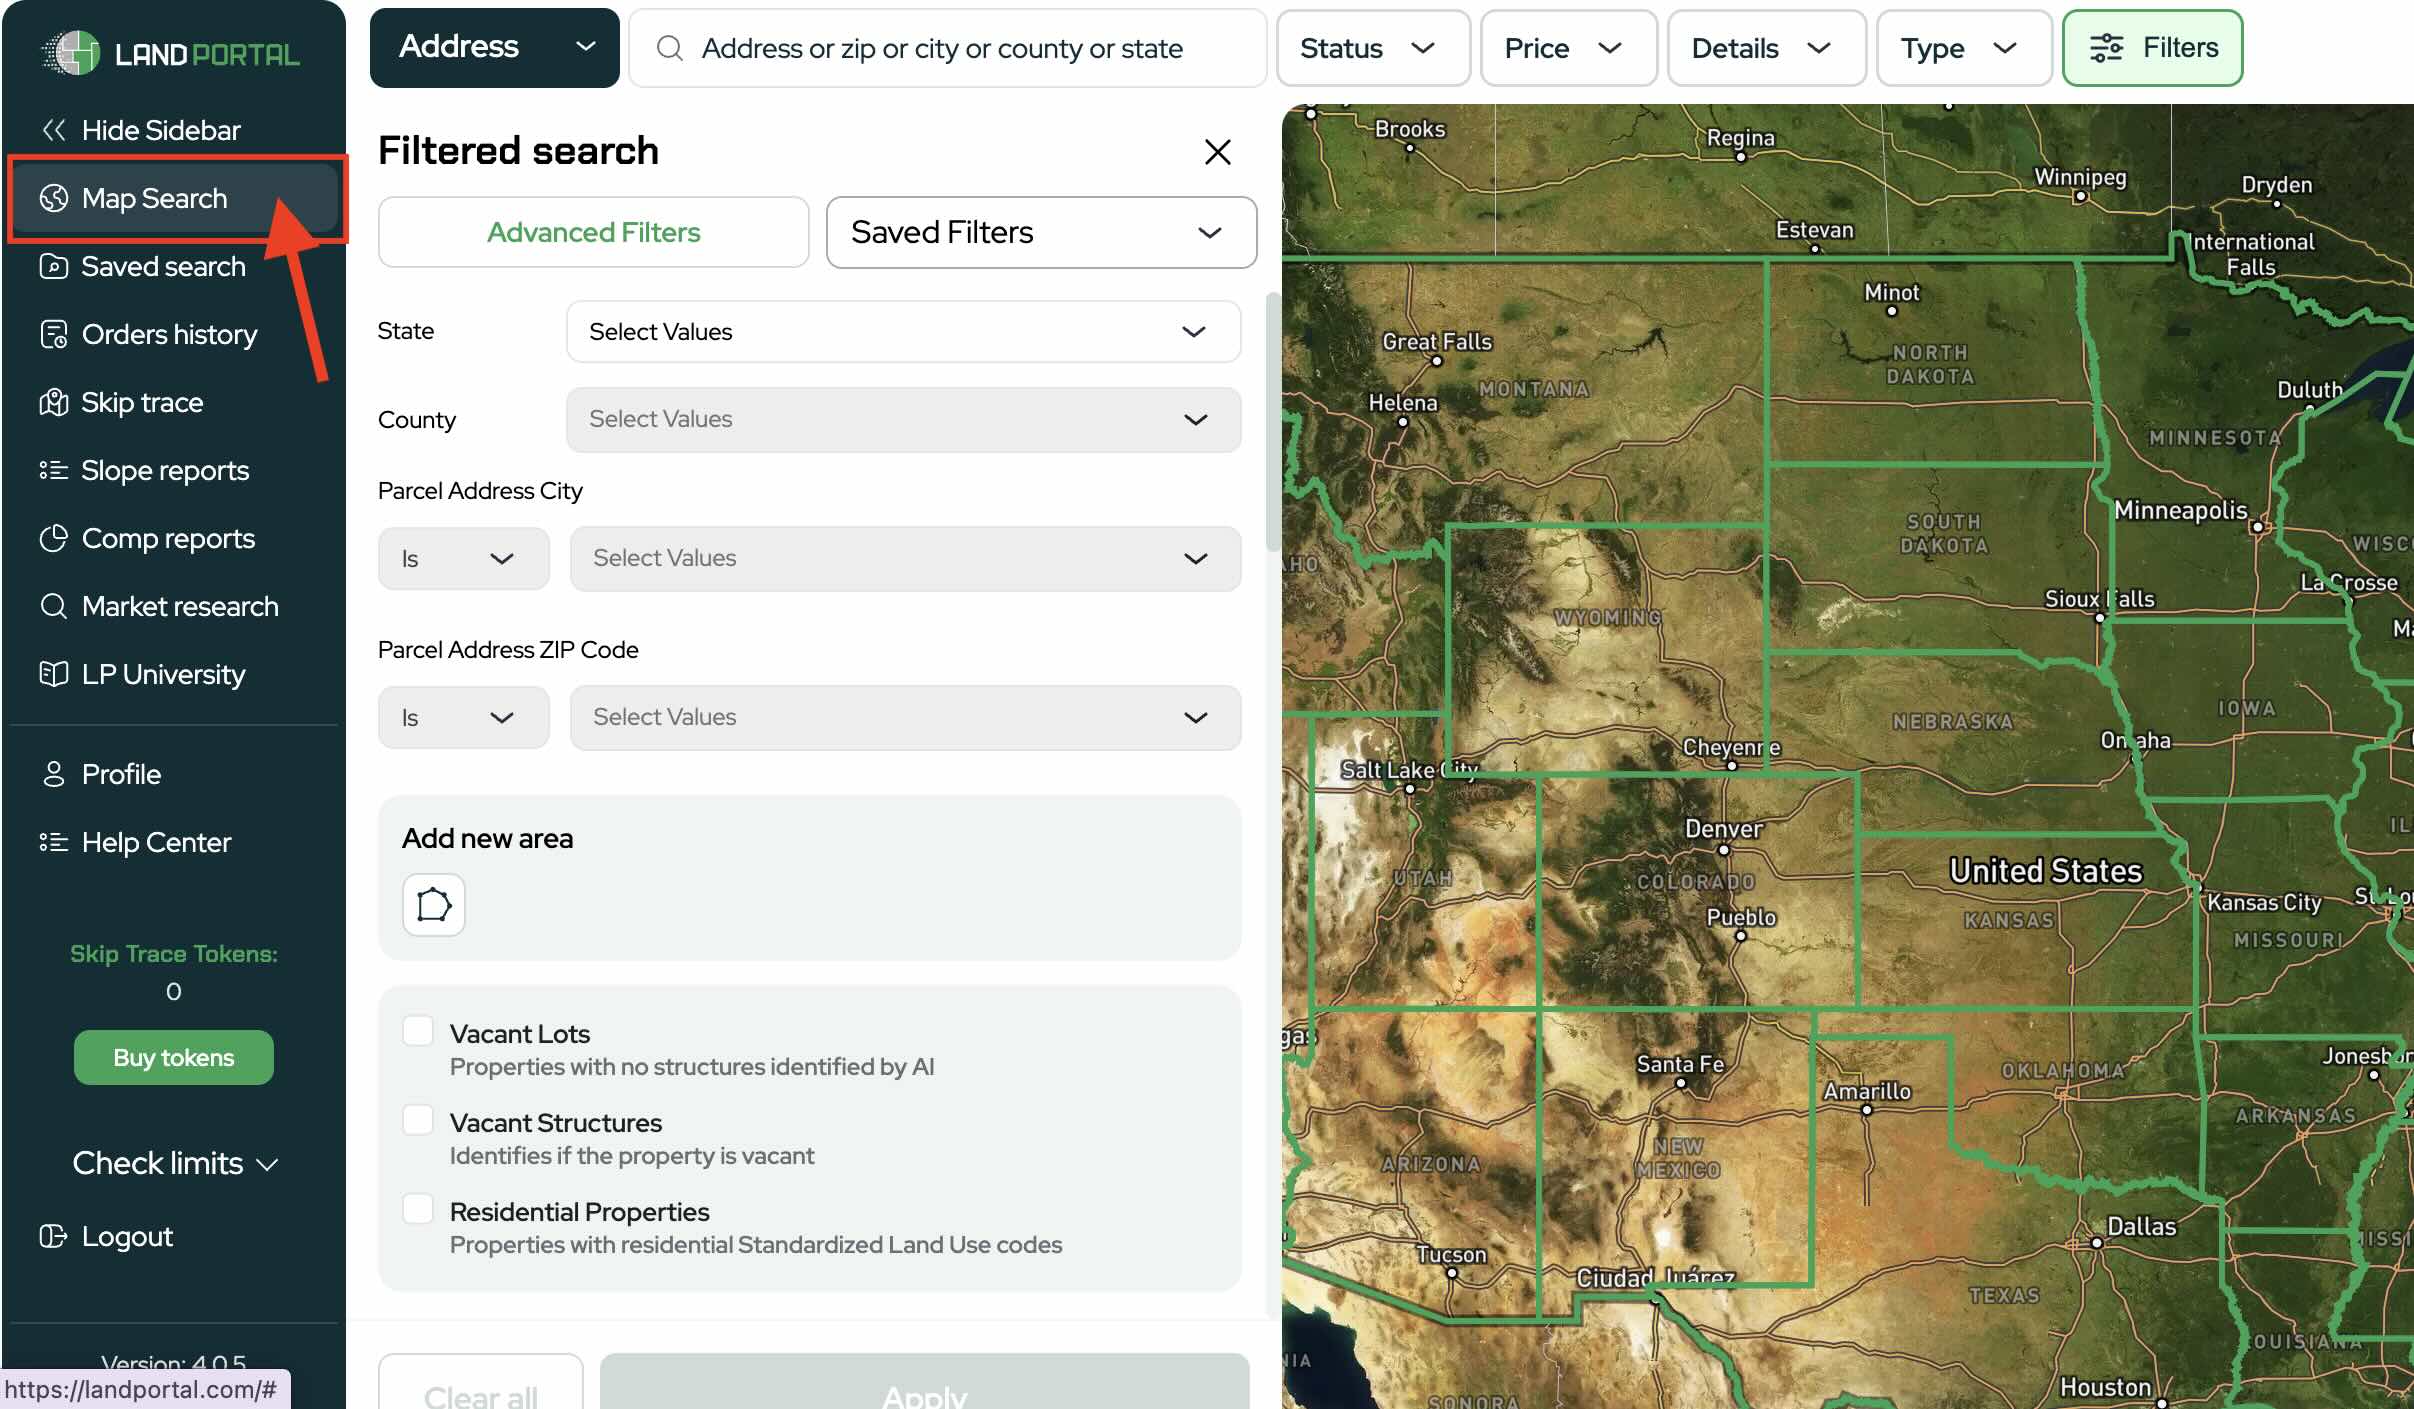Open Slope reports from sidebar

click(x=164, y=470)
